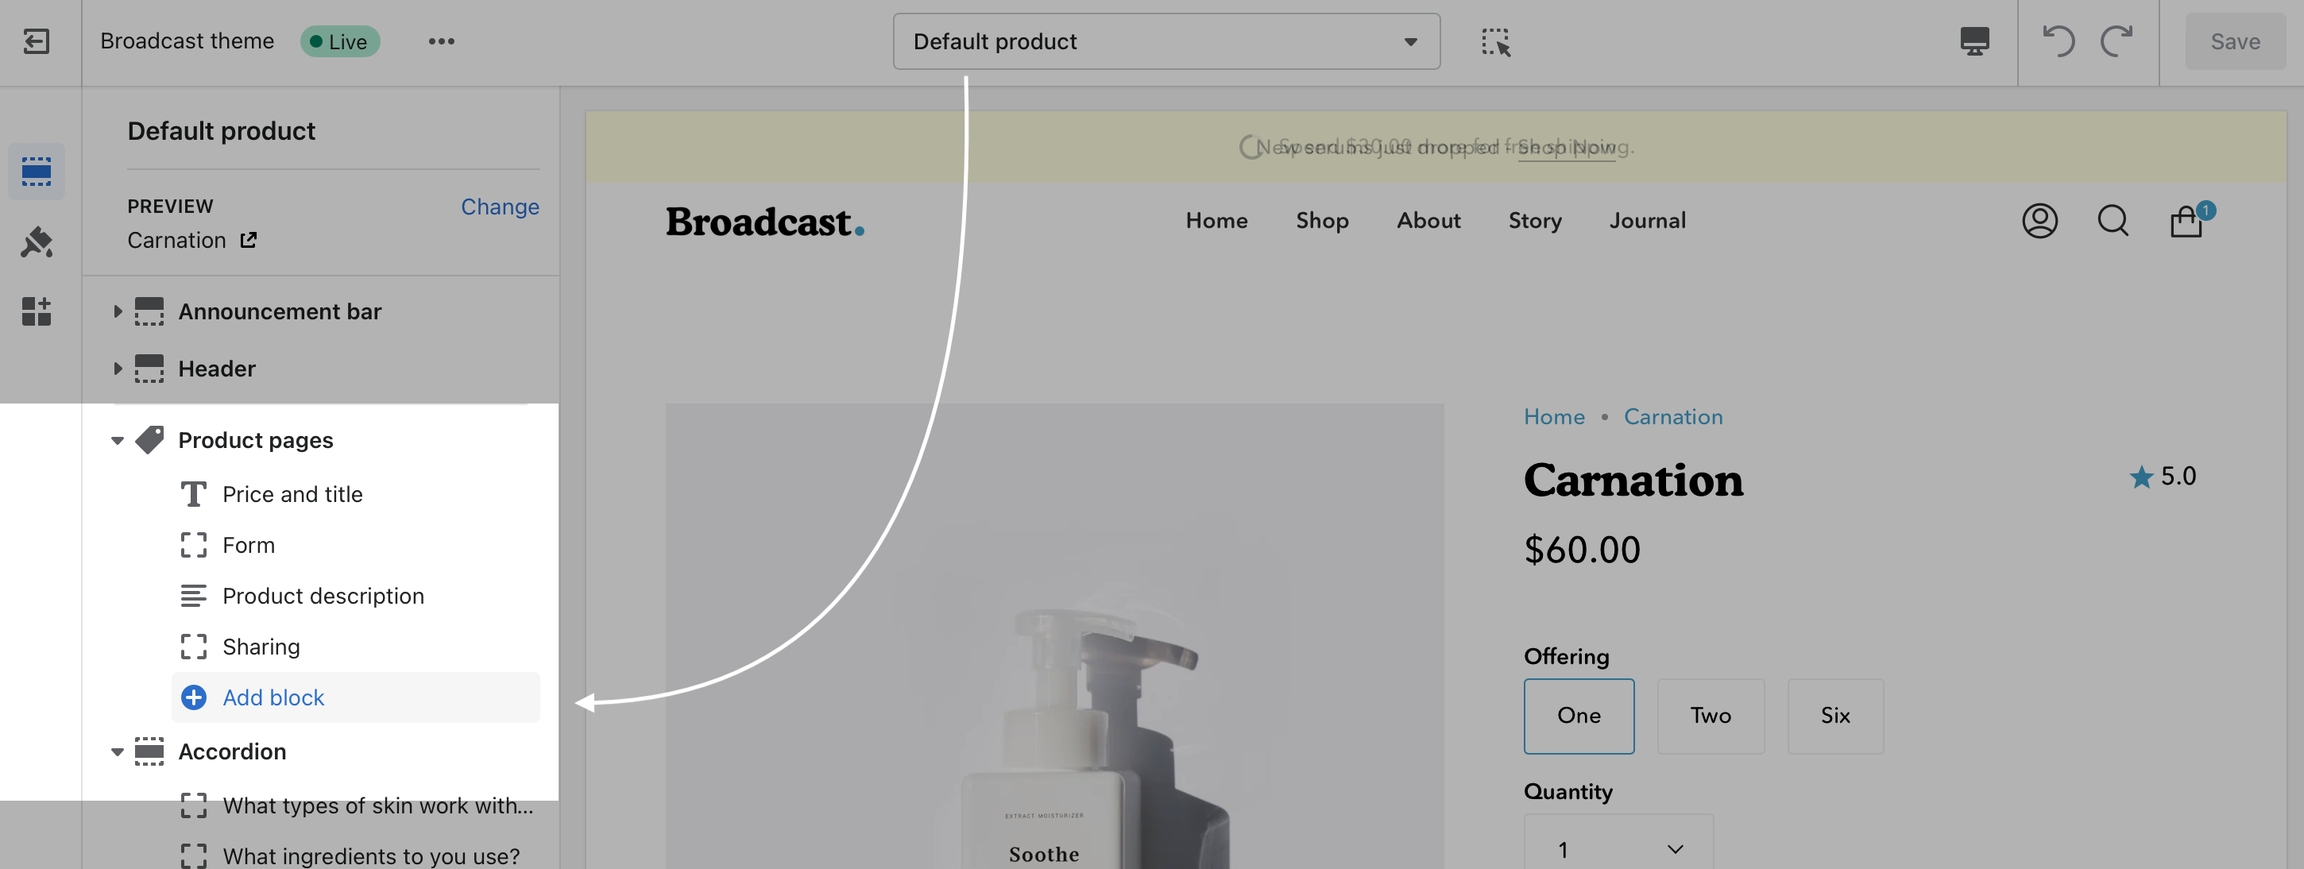Expand the Announcement bar section
This screenshot has height=869, width=2304.
pyautogui.click(x=117, y=312)
